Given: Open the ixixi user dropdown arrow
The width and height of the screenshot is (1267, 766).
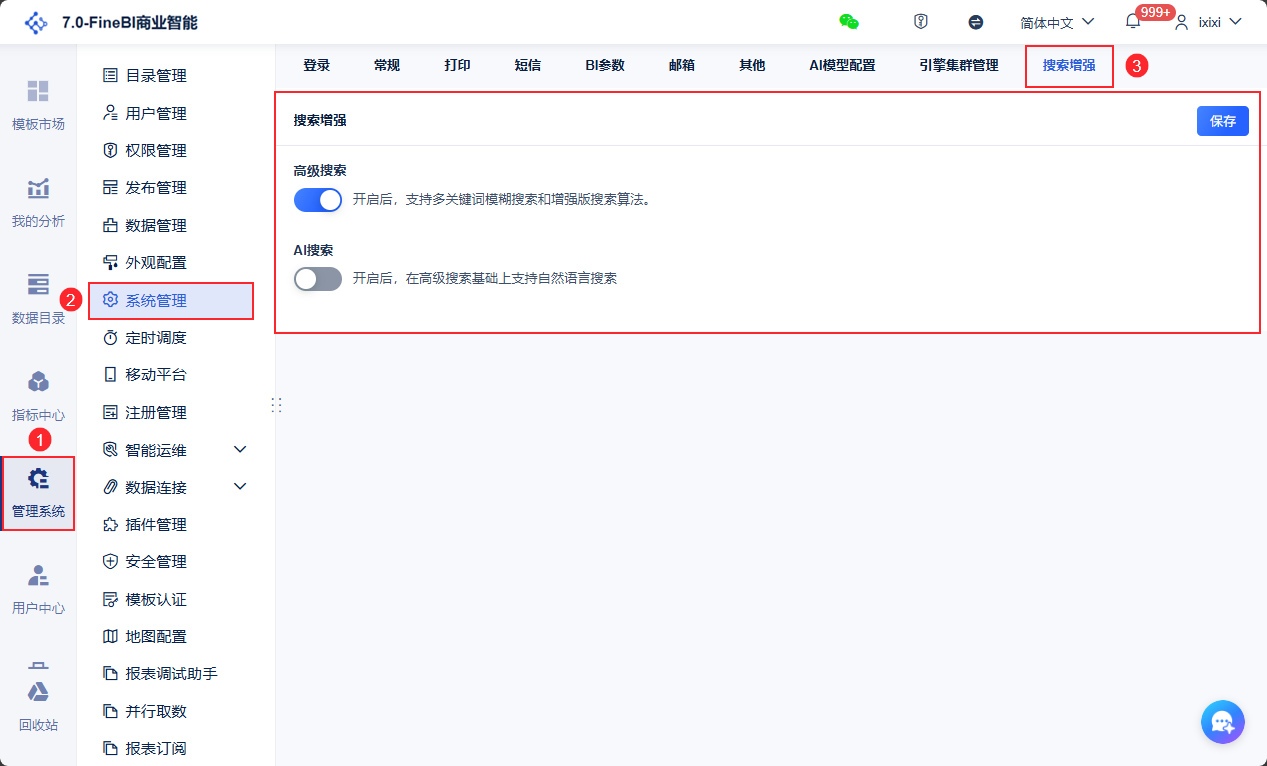Looking at the screenshot, I should click(1234, 21).
